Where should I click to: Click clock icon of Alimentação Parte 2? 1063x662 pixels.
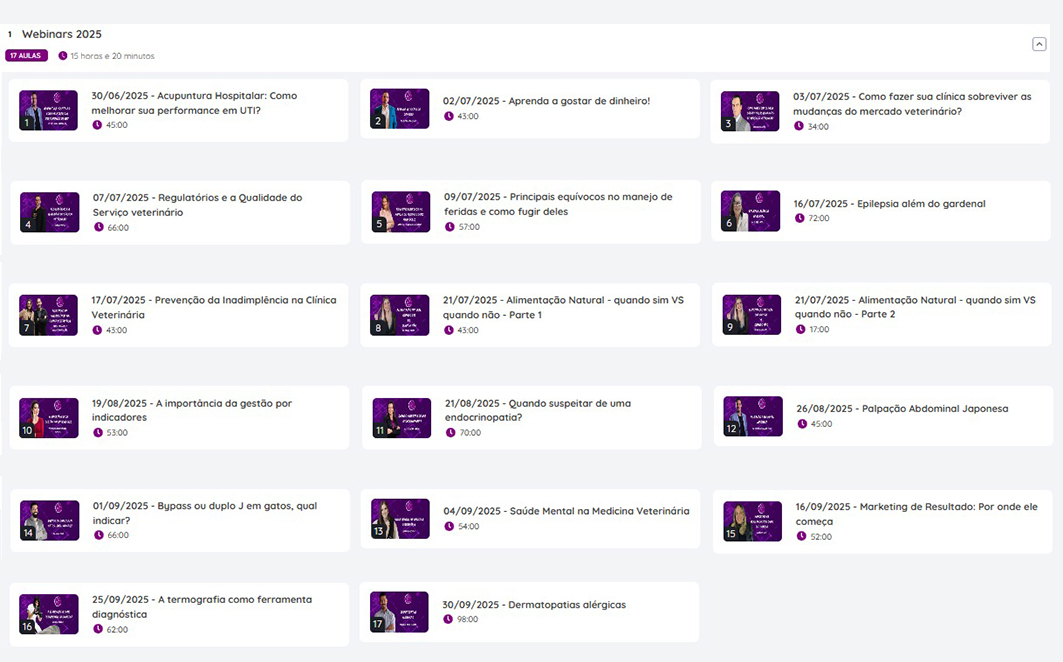point(800,329)
